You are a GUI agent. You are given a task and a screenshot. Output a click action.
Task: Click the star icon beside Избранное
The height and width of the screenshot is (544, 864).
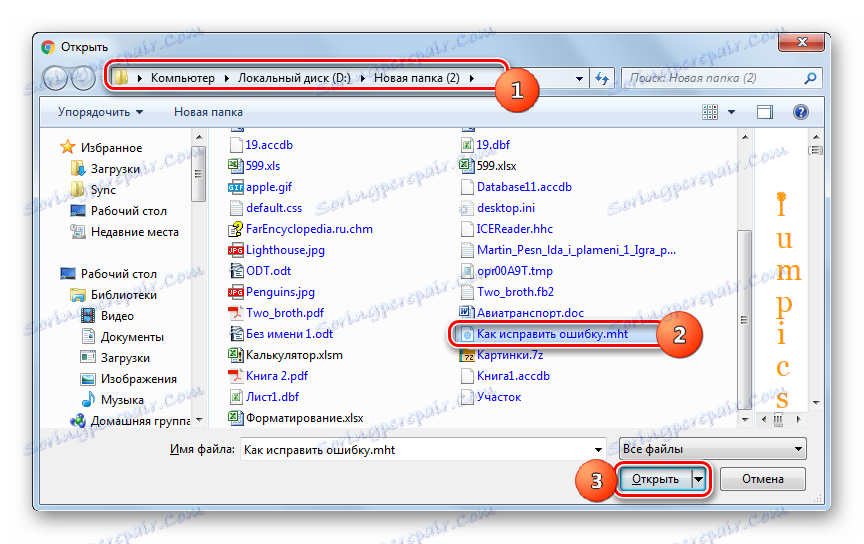coord(68,147)
